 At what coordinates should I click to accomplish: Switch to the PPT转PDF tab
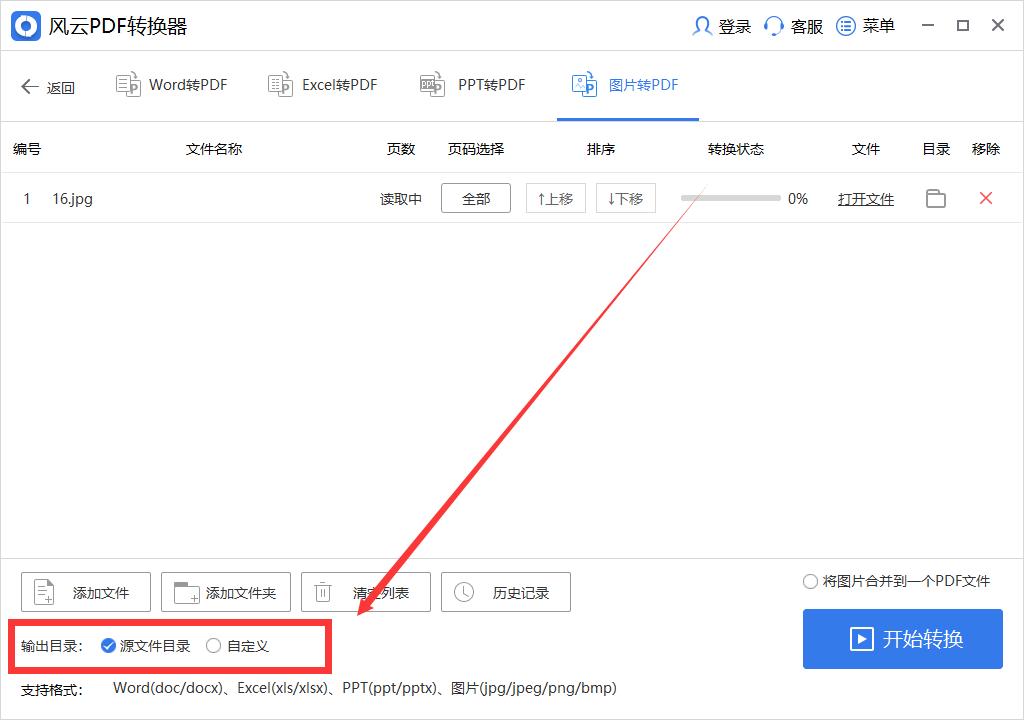[x=472, y=85]
